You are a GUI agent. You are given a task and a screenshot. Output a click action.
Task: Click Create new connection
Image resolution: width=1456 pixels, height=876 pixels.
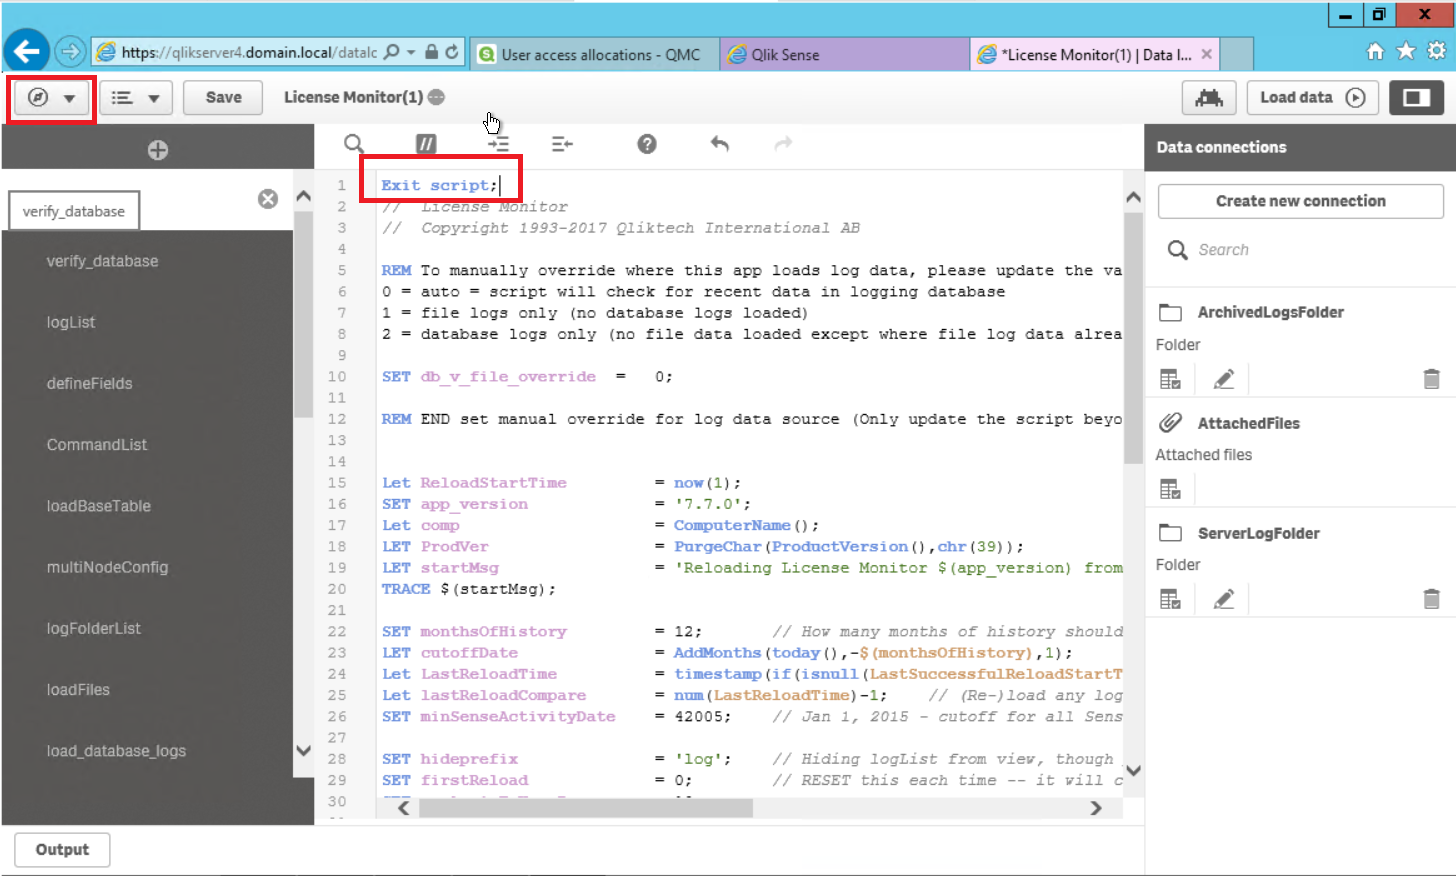(1300, 201)
